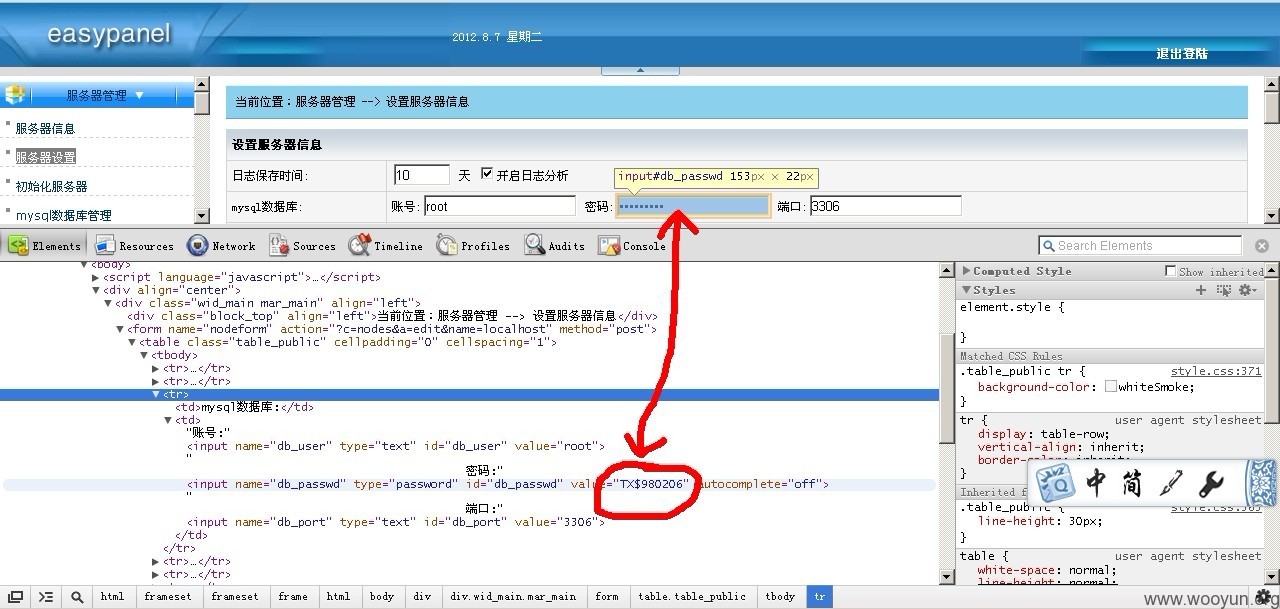Open the 服务器管理 dropdown menu
This screenshot has height=609, width=1280.
click(x=139, y=96)
